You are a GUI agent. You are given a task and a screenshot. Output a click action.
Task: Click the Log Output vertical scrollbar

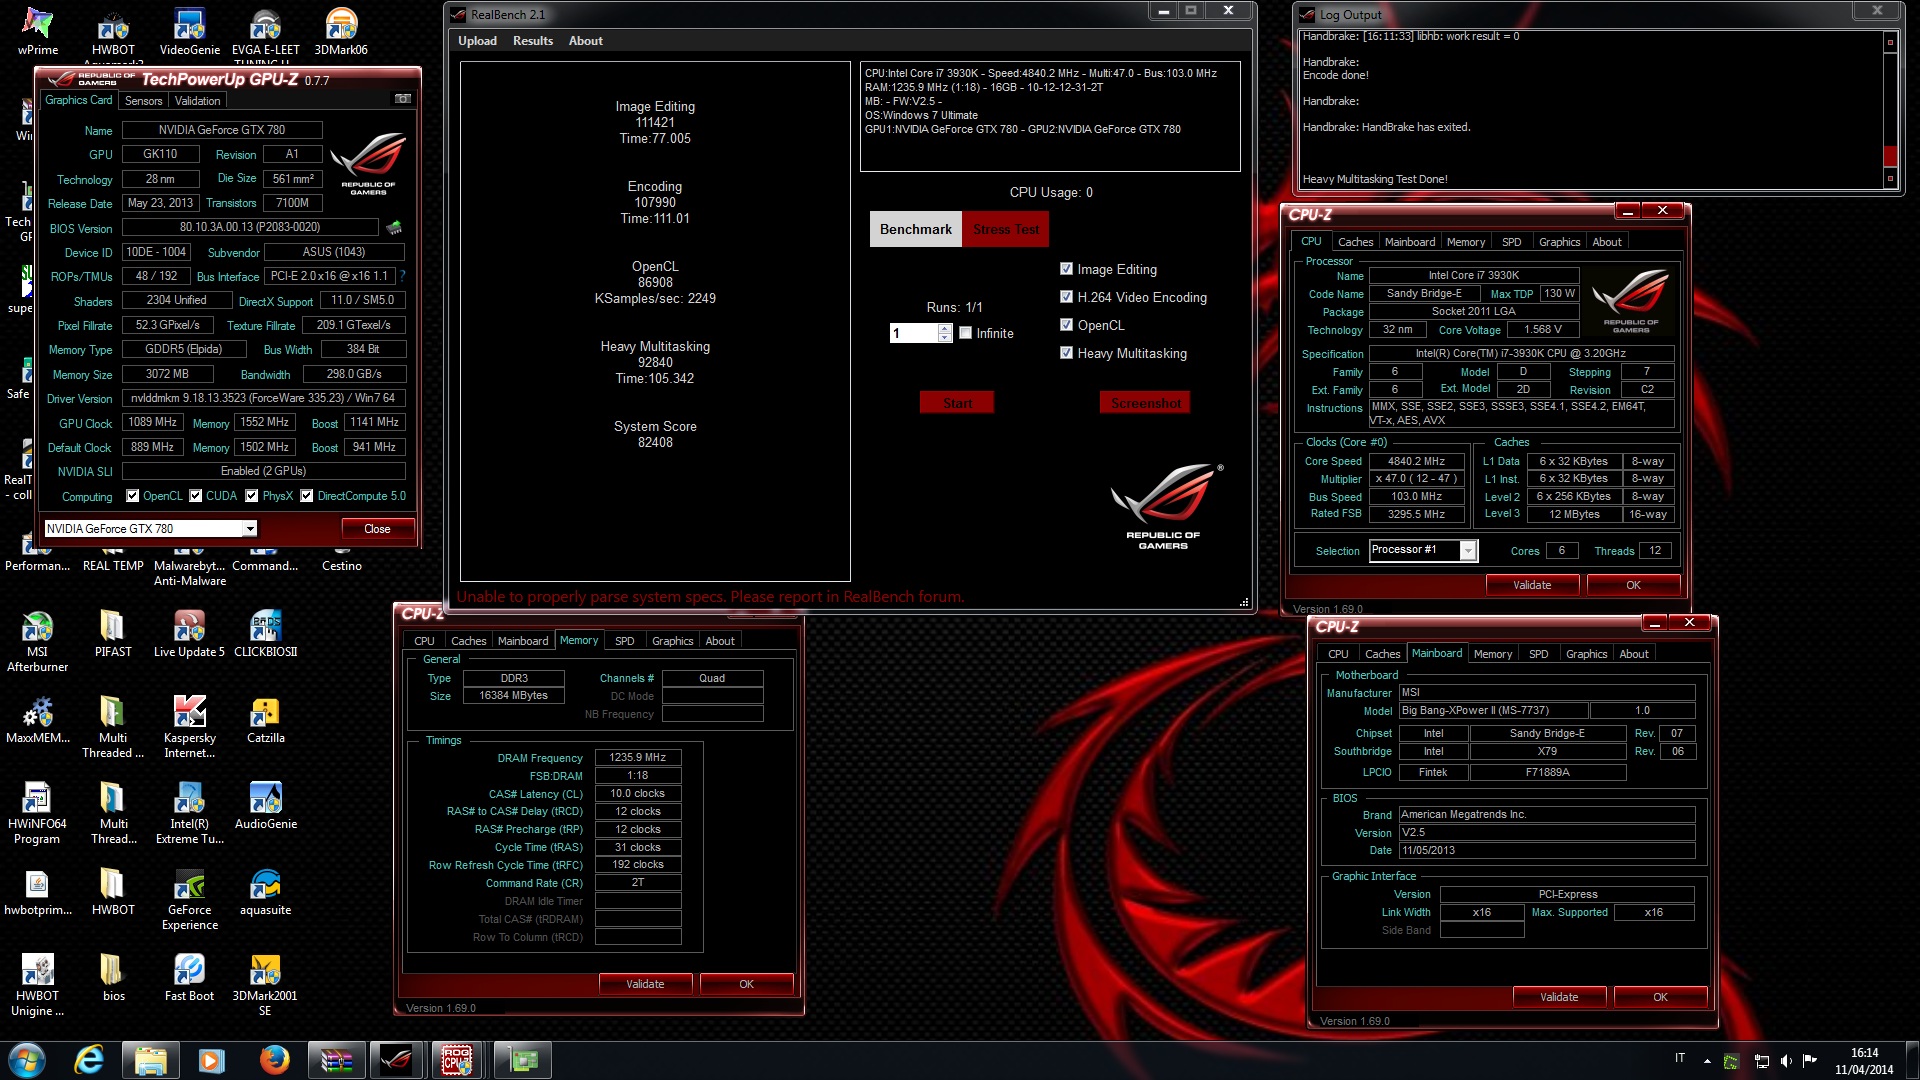coord(1890,110)
